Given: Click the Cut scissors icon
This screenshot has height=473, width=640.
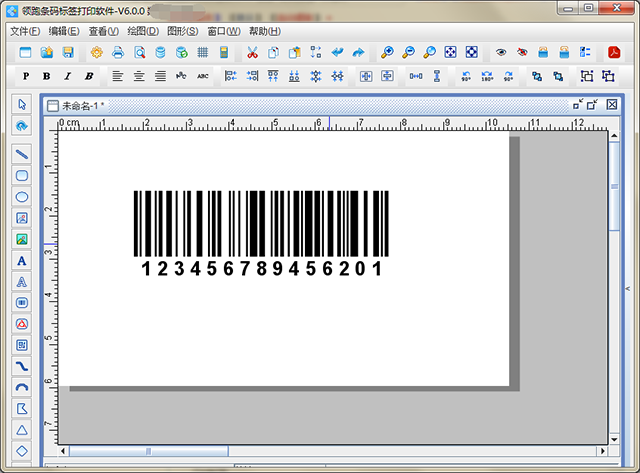Looking at the screenshot, I should pyautogui.click(x=252, y=52).
